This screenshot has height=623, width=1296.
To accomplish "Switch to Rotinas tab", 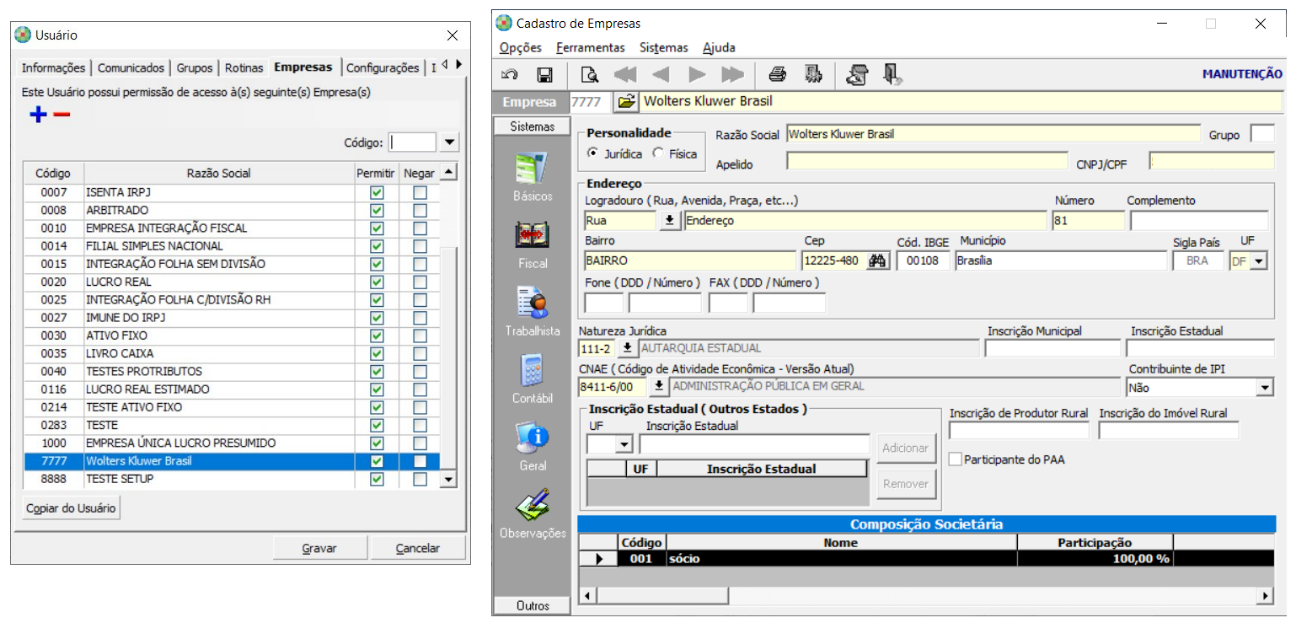I will pos(244,68).
